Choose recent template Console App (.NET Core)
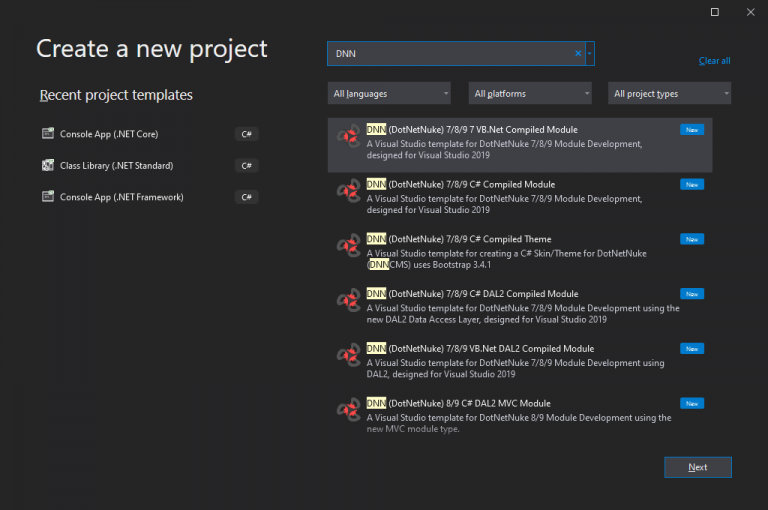Image resolution: width=768 pixels, height=510 pixels. tap(149, 134)
